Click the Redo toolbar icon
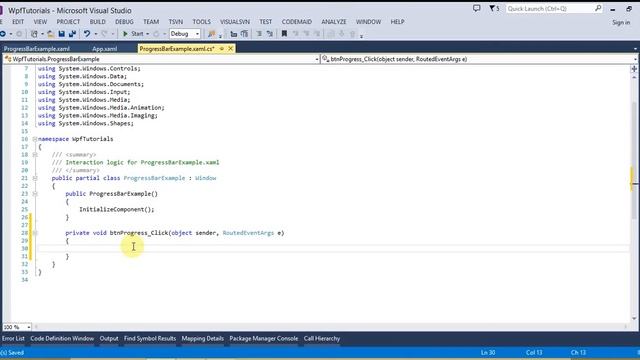 [104, 34]
